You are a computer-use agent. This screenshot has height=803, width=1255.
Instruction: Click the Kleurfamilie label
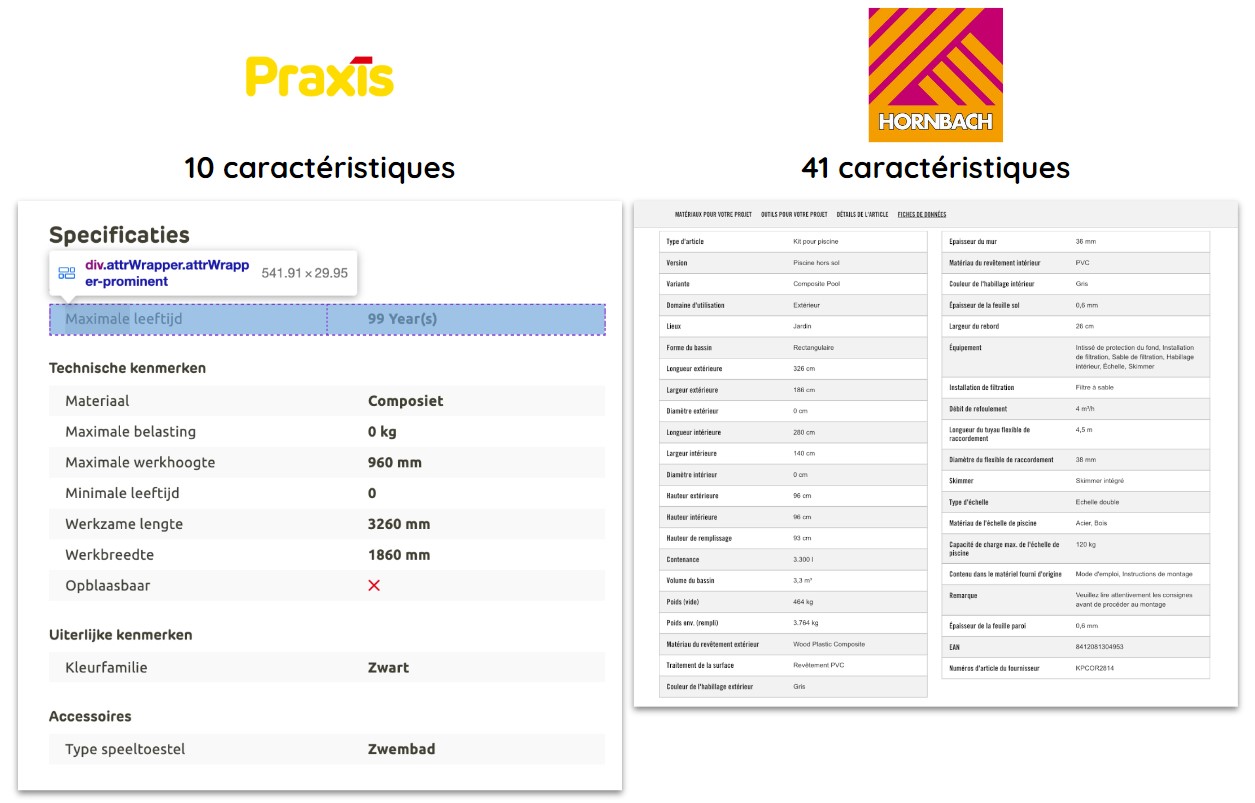[x=106, y=668]
